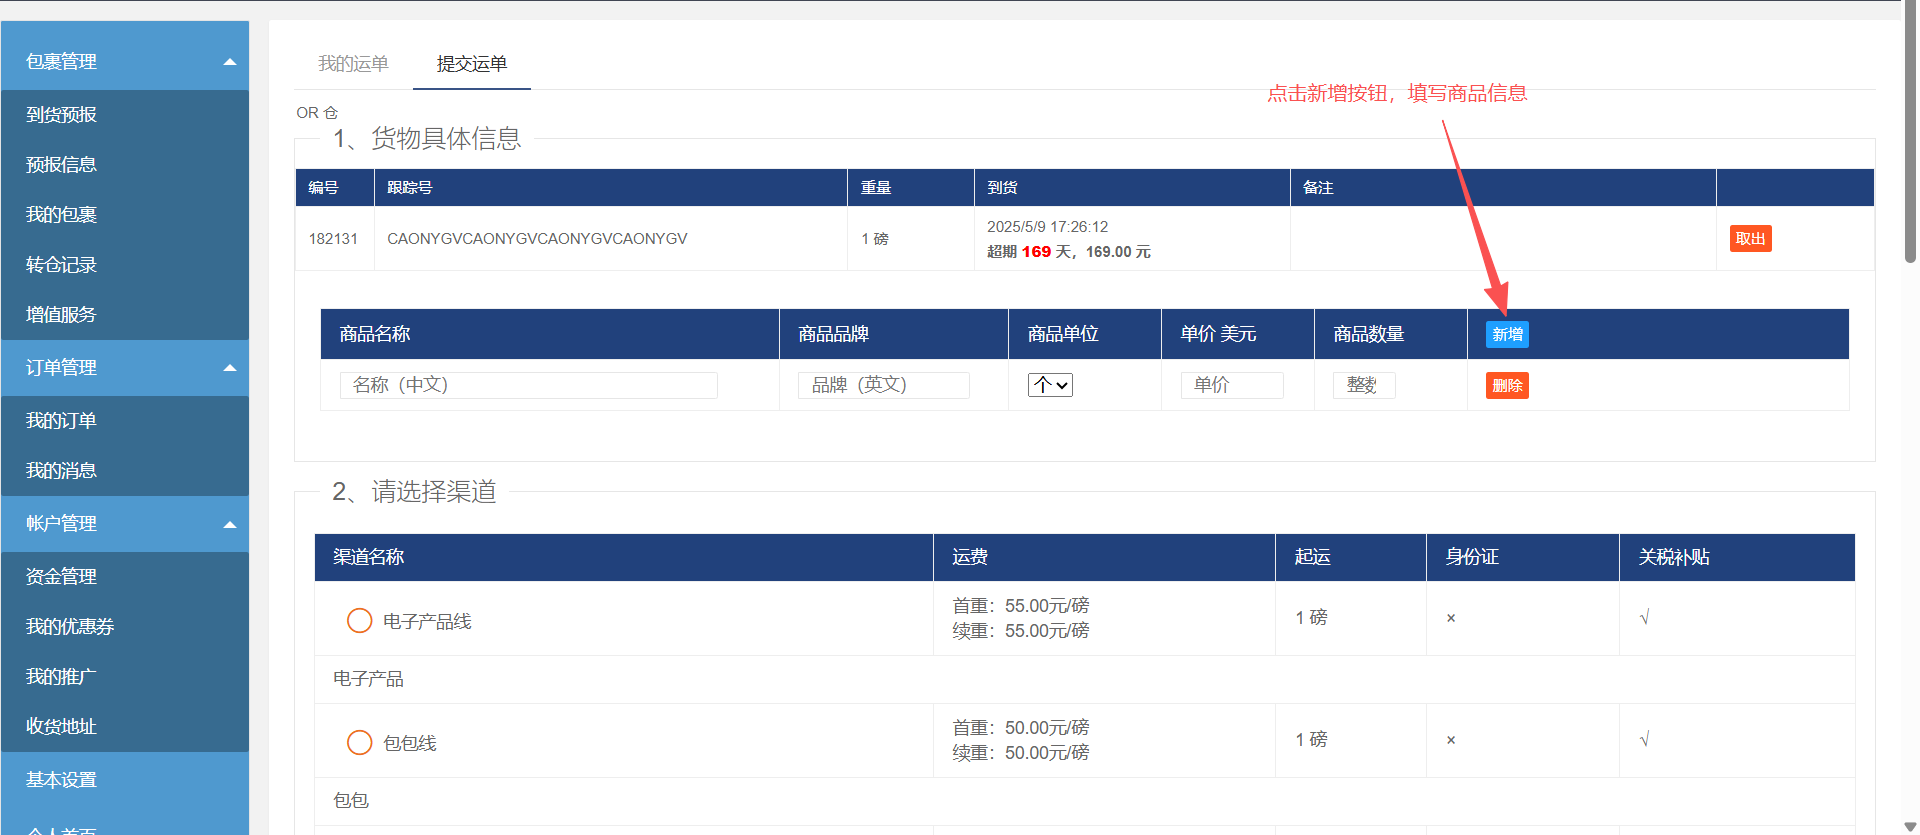Click the 整数 quantity input field
Screen dimensions: 1920x835
pyautogui.click(x=1363, y=385)
